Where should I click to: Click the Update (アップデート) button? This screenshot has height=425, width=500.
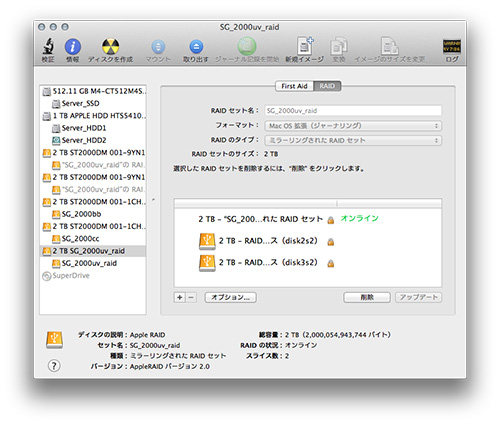418,297
